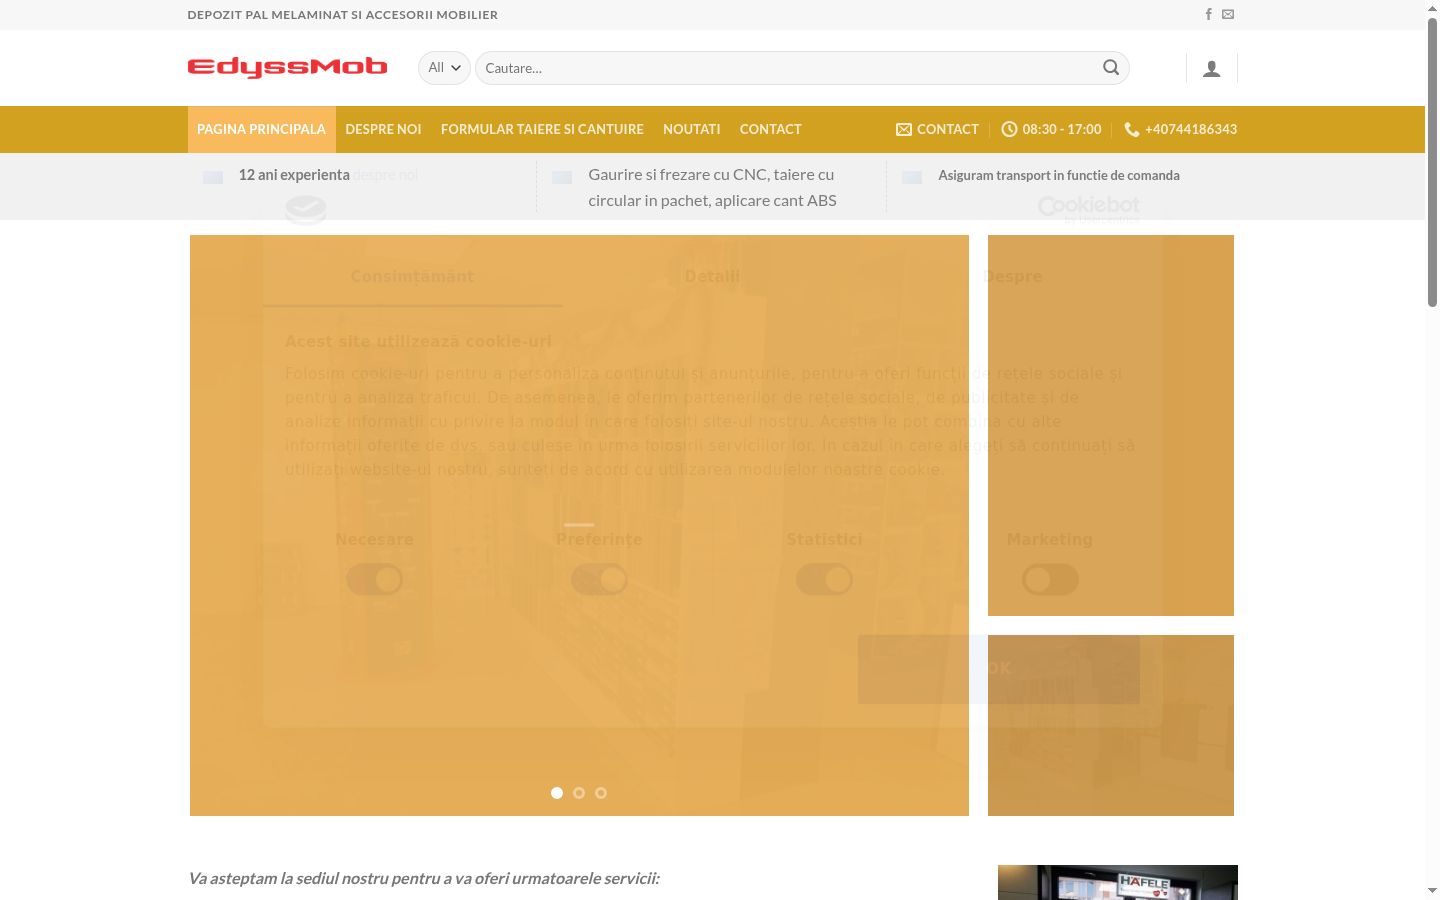Toggle the Preferințe cookie switch
Image resolution: width=1440 pixels, height=900 pixels.
599,579
